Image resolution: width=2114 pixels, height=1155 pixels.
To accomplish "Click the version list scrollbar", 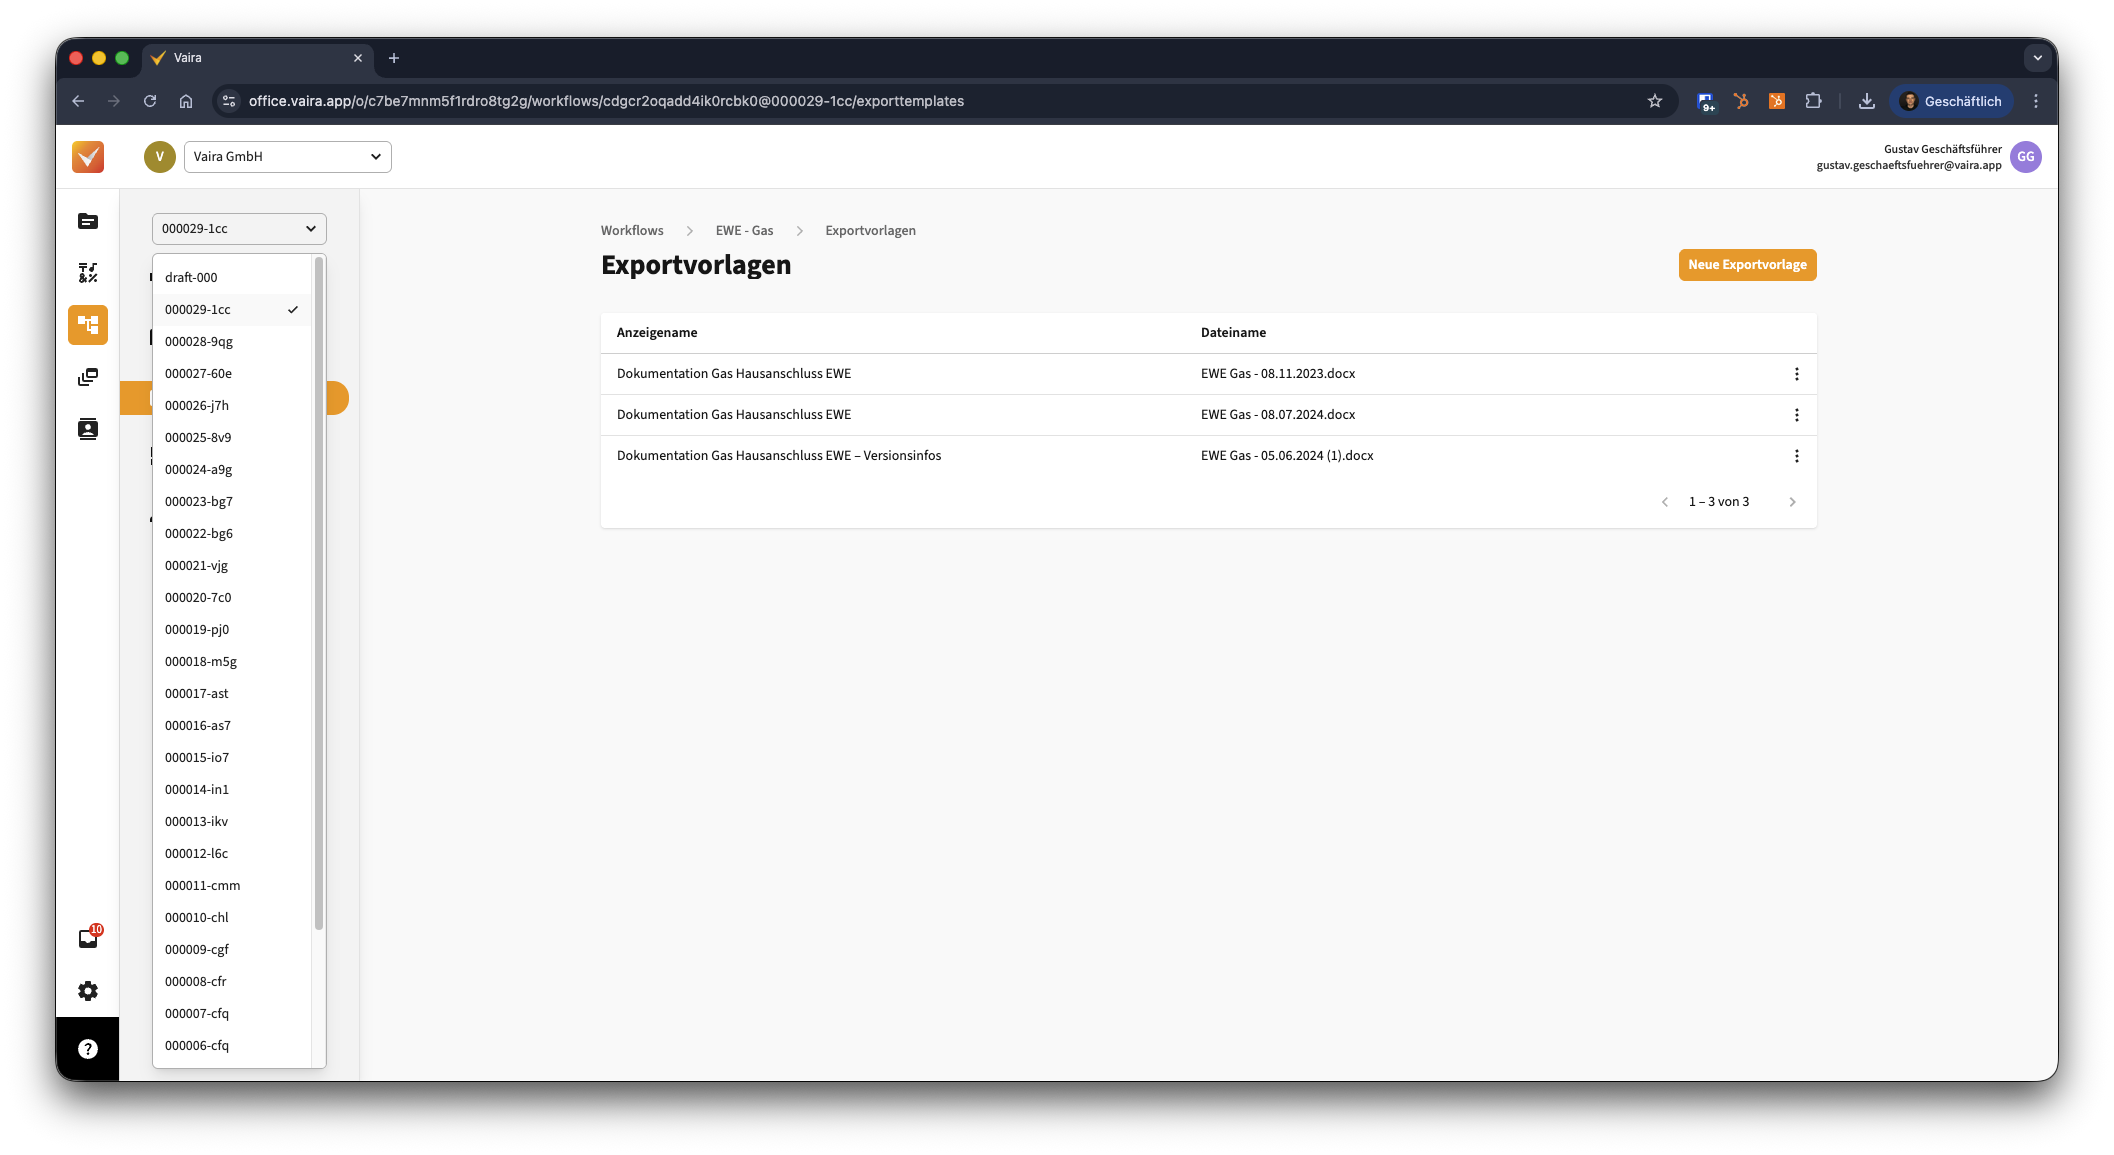I will 319,592.
